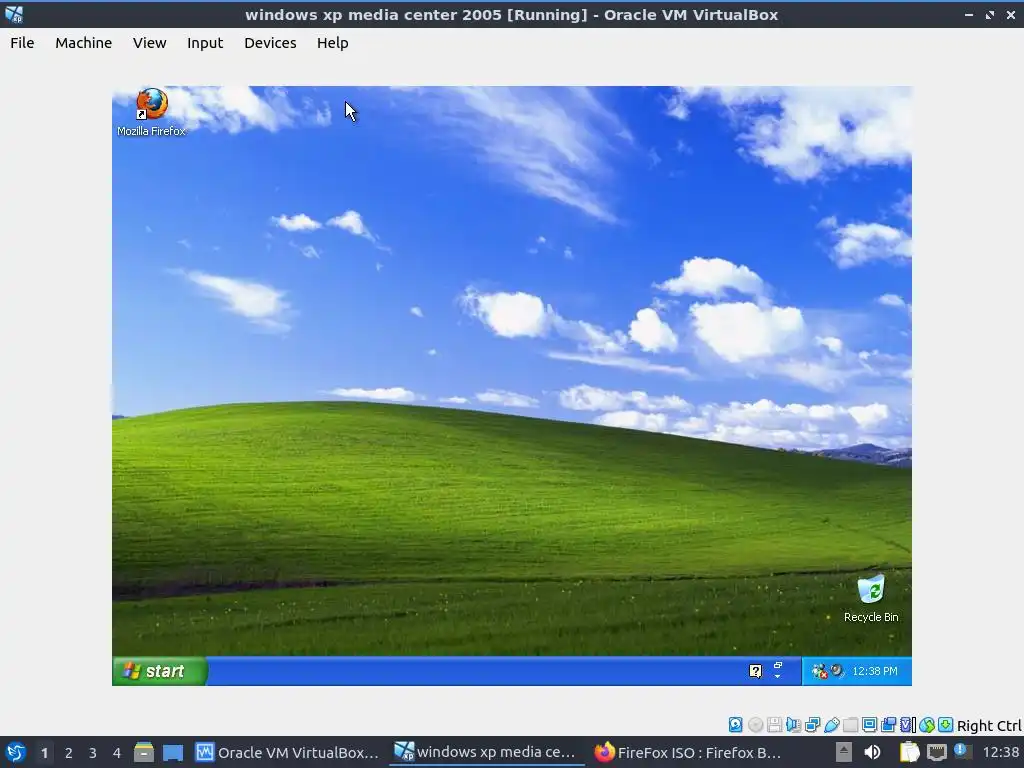Open the file manager launcher
This screenshot has width=1024, height=768.
point(144,752)
